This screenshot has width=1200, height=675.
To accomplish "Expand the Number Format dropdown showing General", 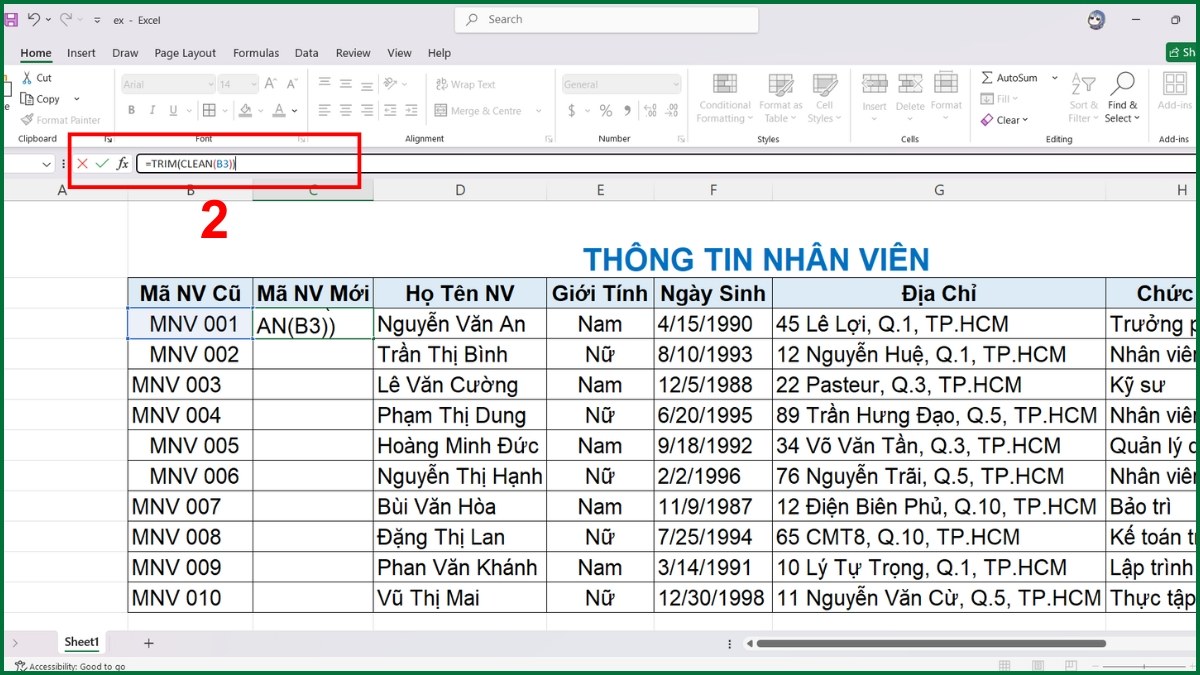I will pyautogui.click(x=674, y=83).
